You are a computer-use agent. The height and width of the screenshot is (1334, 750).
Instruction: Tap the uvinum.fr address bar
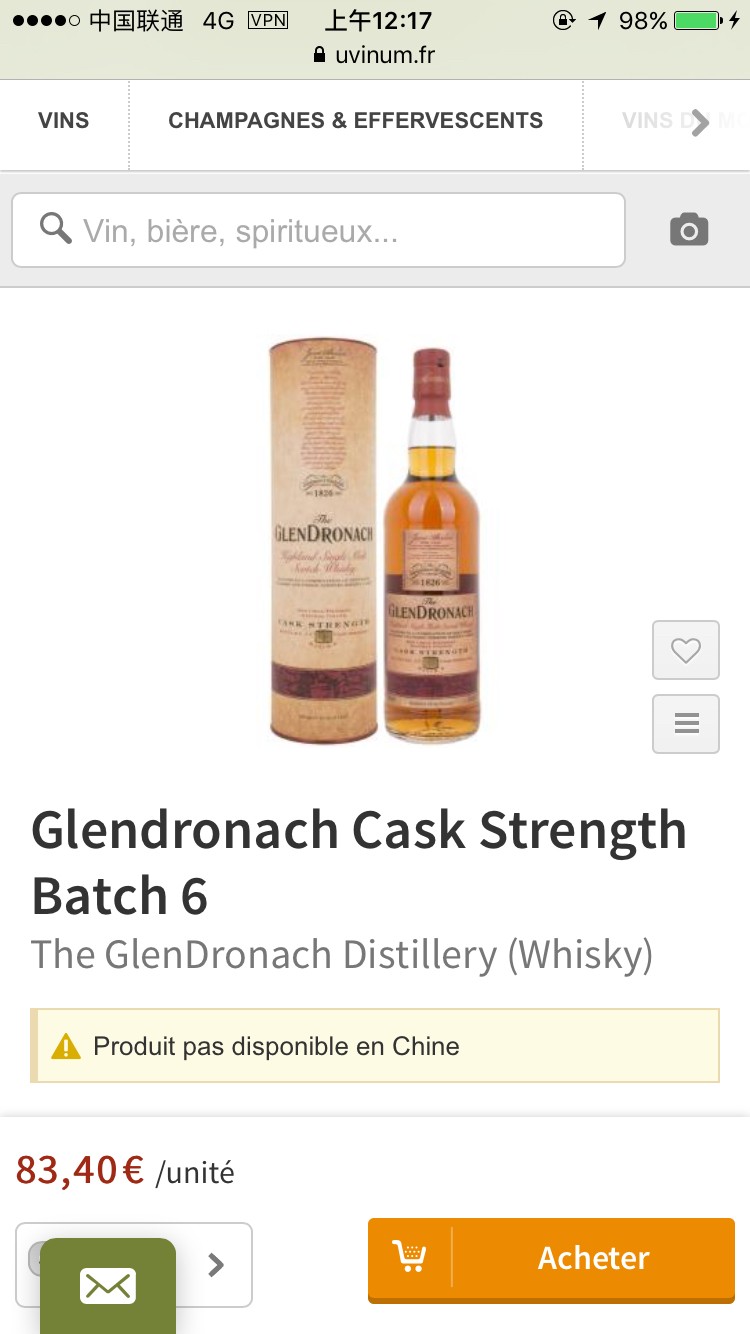pyautogui.click(x=375, y=55)
